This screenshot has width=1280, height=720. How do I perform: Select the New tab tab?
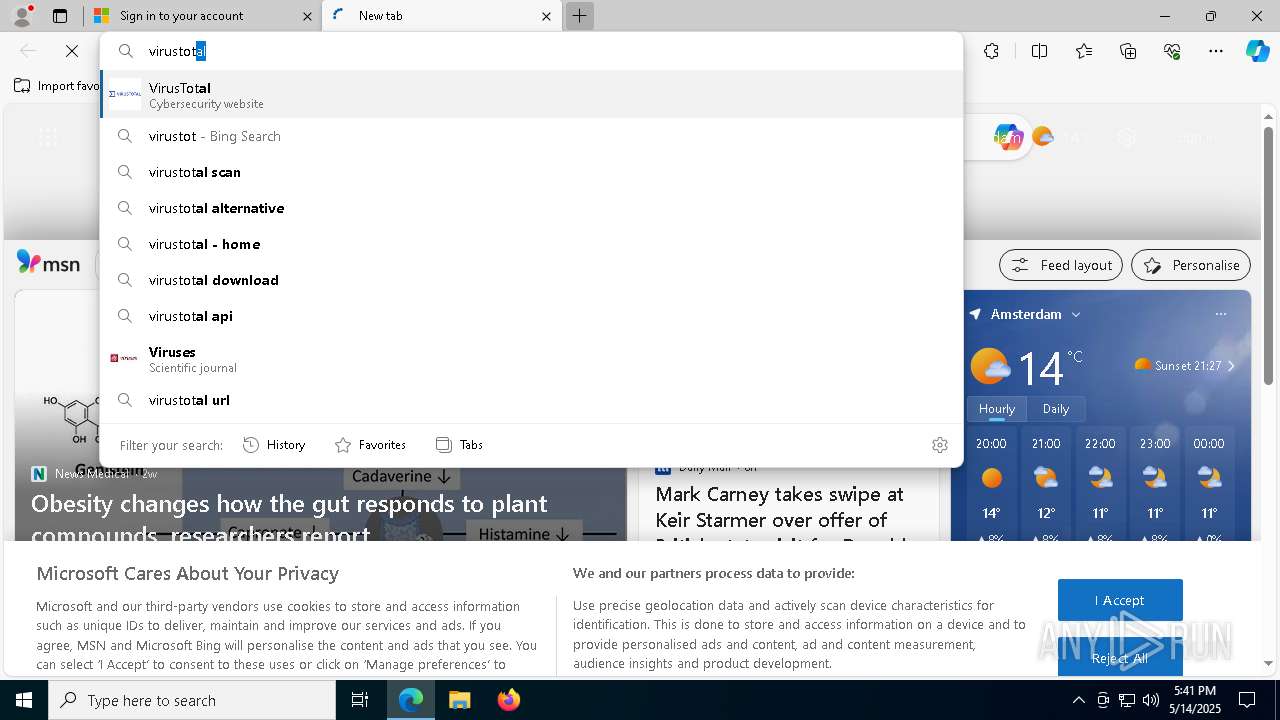click(443, 16)
